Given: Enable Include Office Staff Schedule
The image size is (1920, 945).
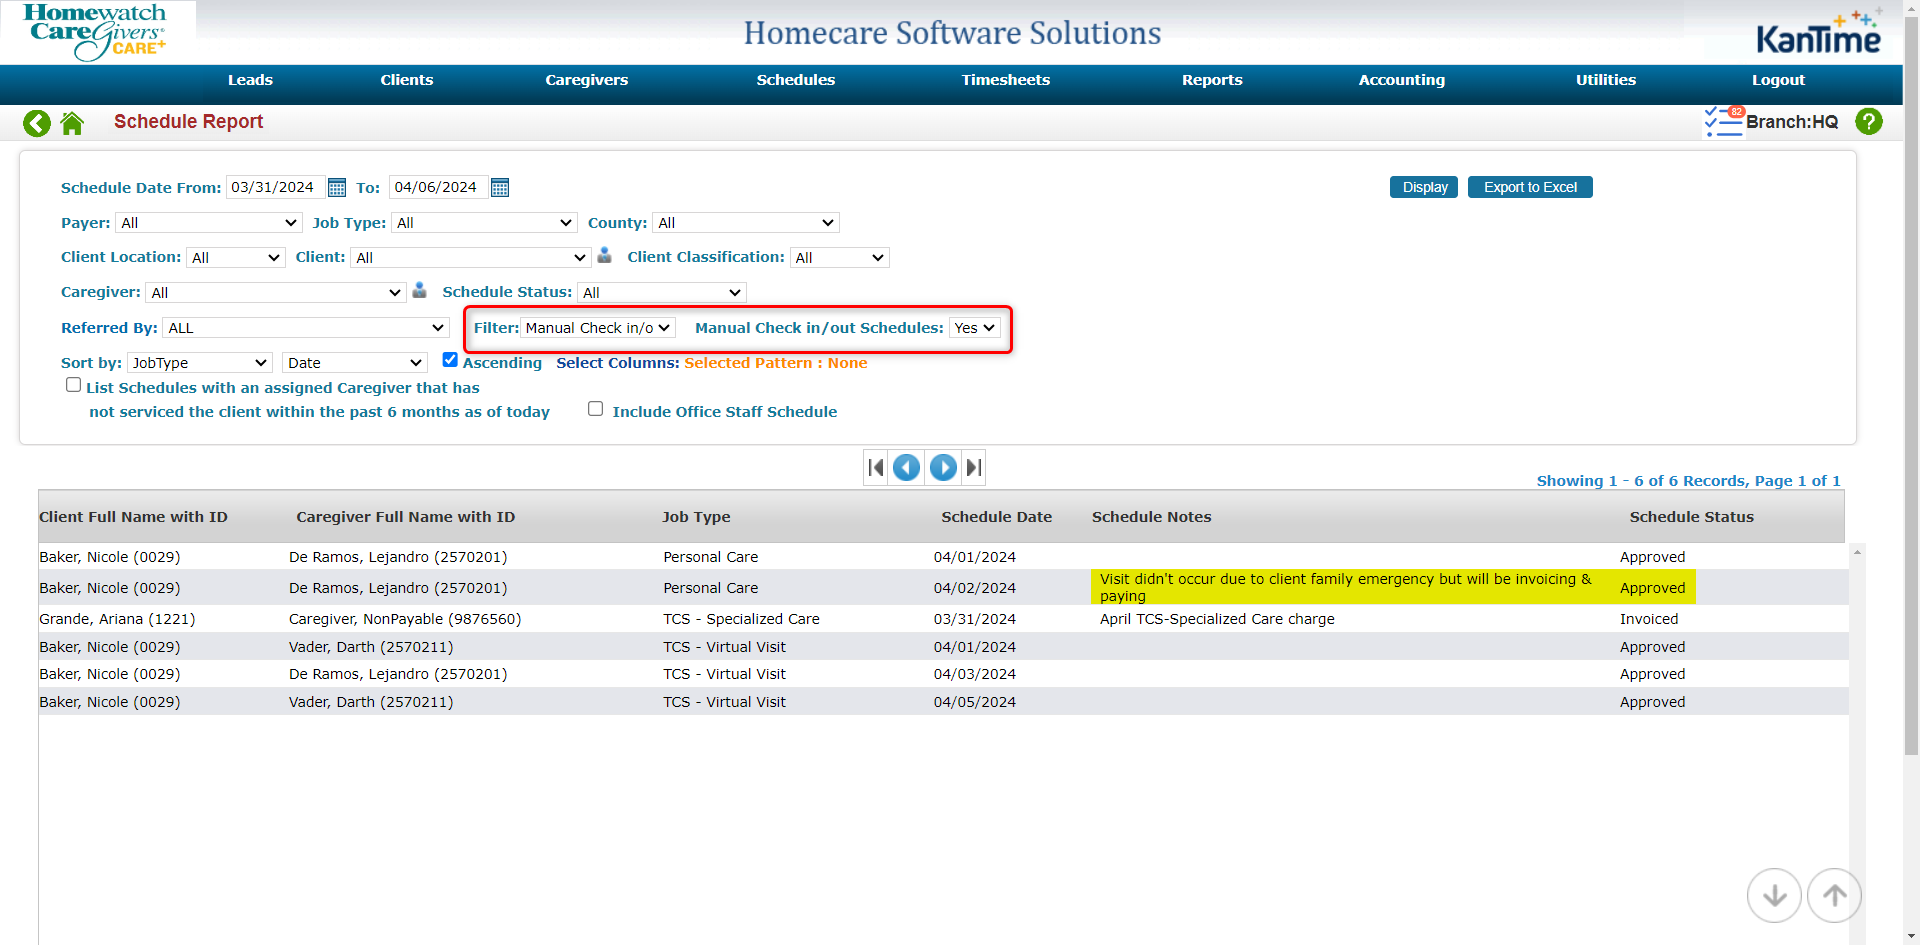Looking at the screenshot, I should [x=595, y=409].
